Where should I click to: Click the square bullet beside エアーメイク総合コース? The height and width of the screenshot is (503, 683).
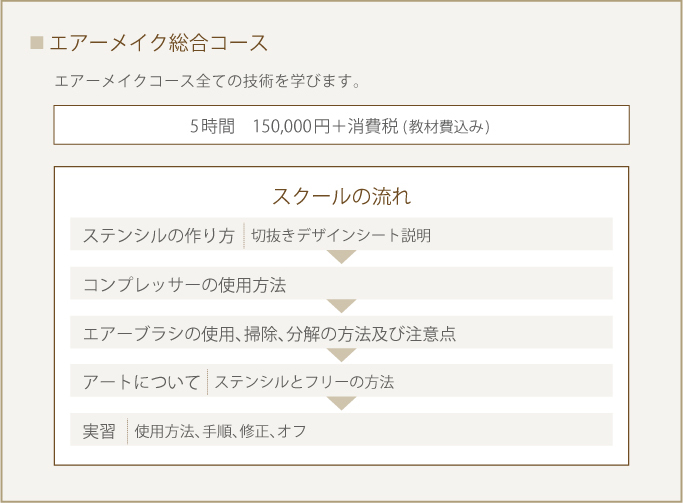point(37,43)
